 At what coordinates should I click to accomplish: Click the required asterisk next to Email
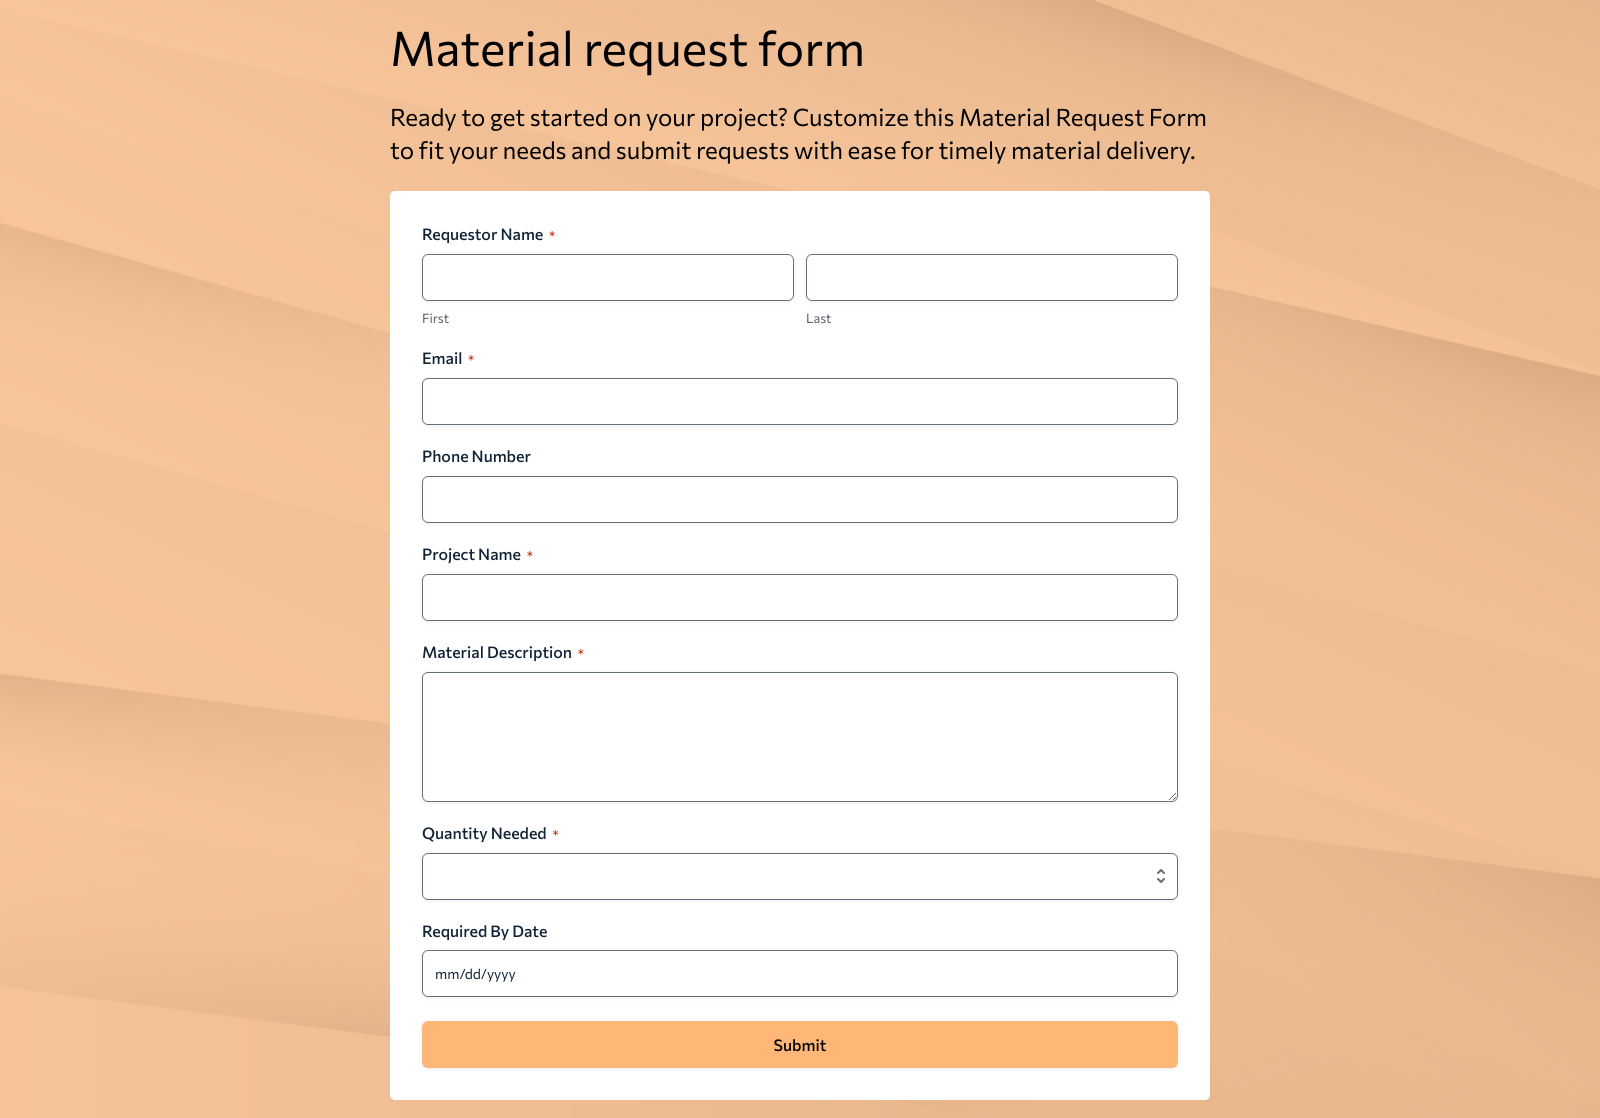[472, 357]
